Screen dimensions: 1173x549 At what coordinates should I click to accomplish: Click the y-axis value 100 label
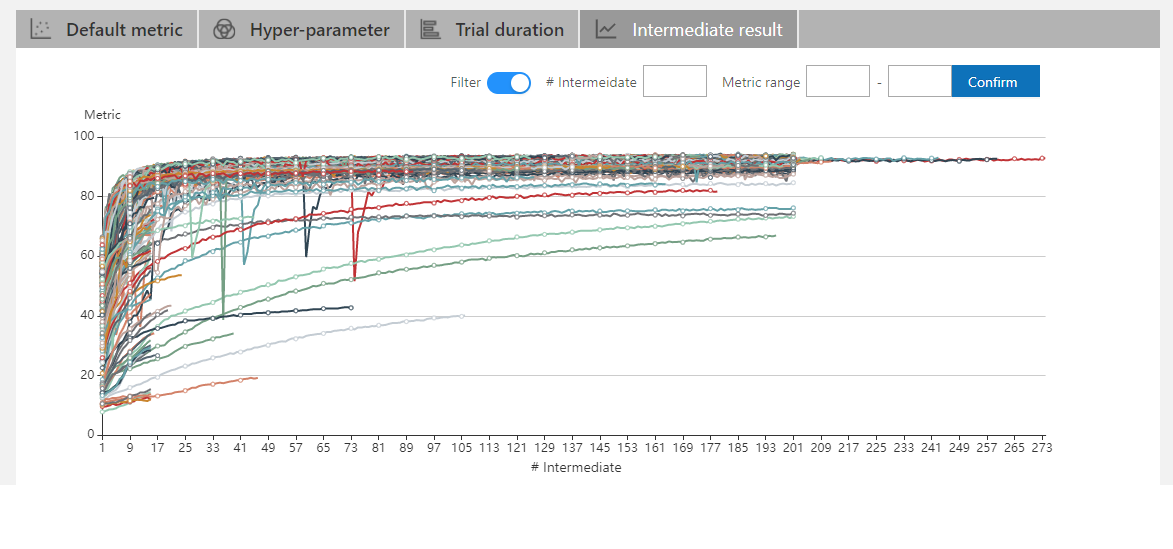click(x=84, y=137)
